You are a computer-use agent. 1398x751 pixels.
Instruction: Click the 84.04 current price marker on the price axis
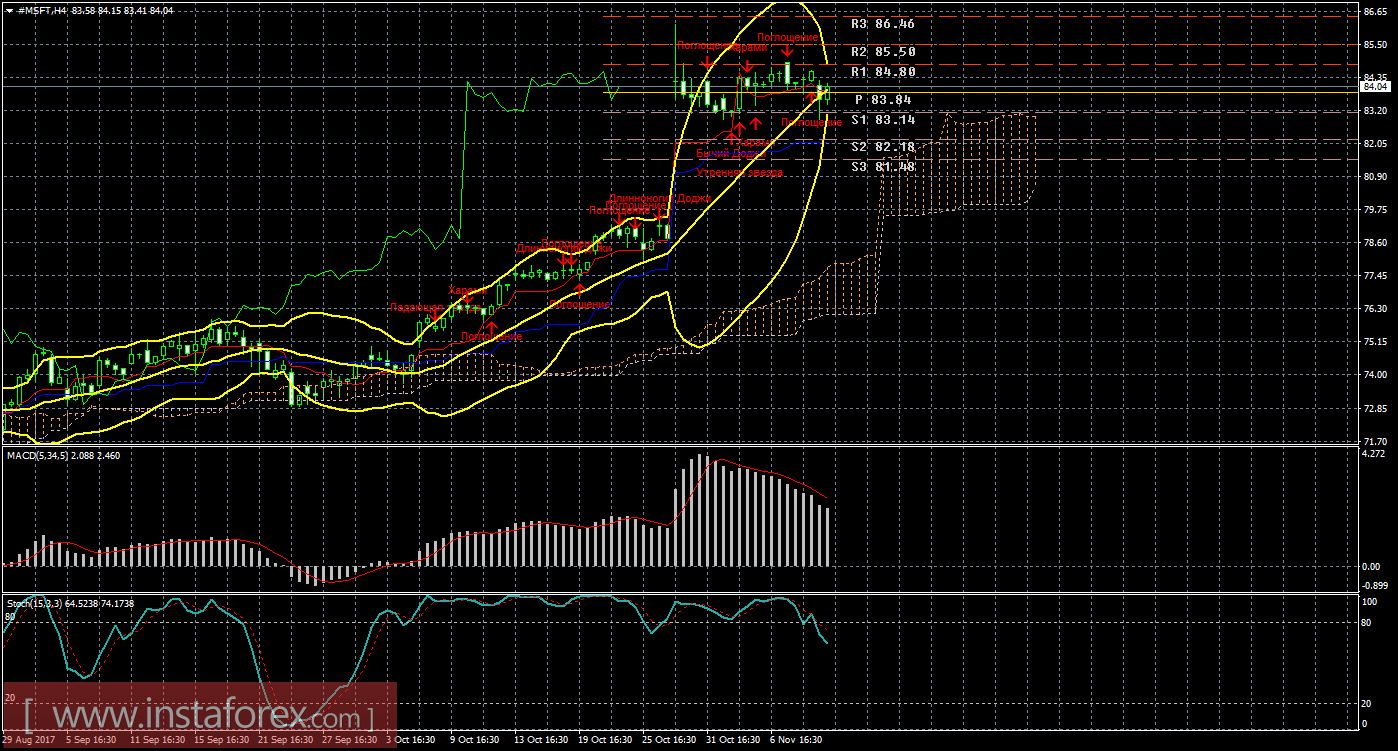1376,87
